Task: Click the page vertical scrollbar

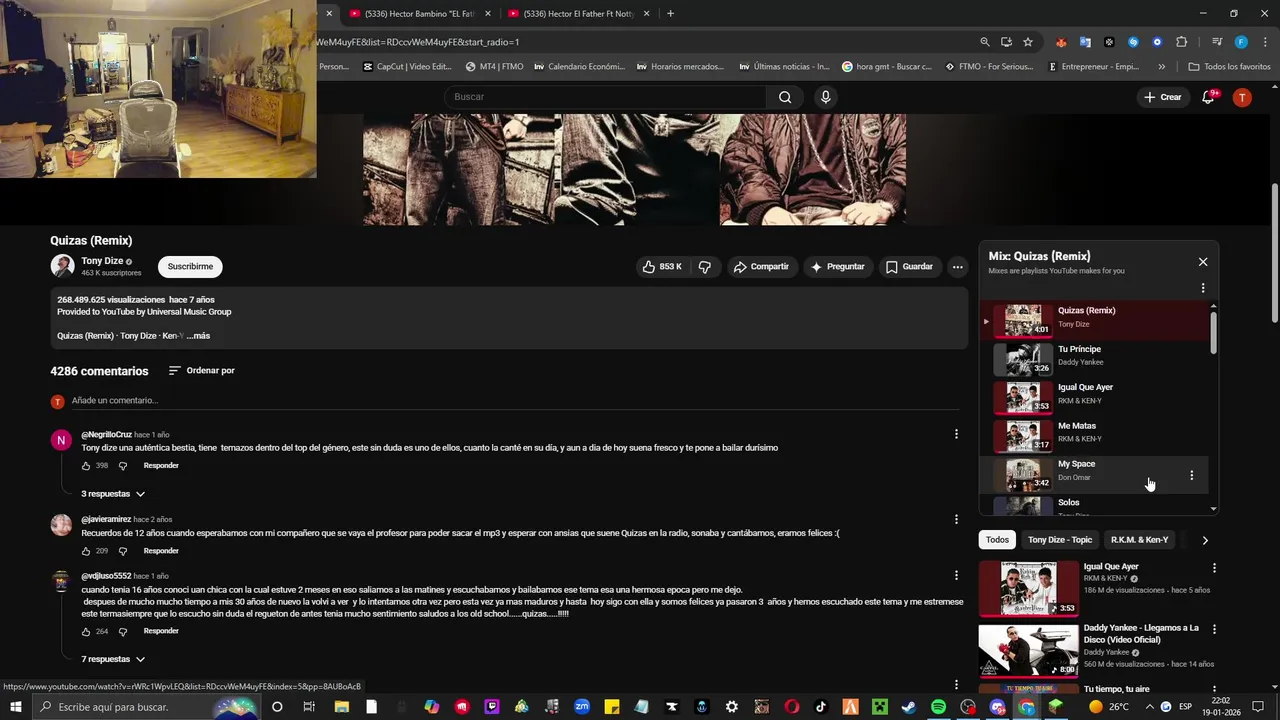Action: click(x=1274, y=253)
